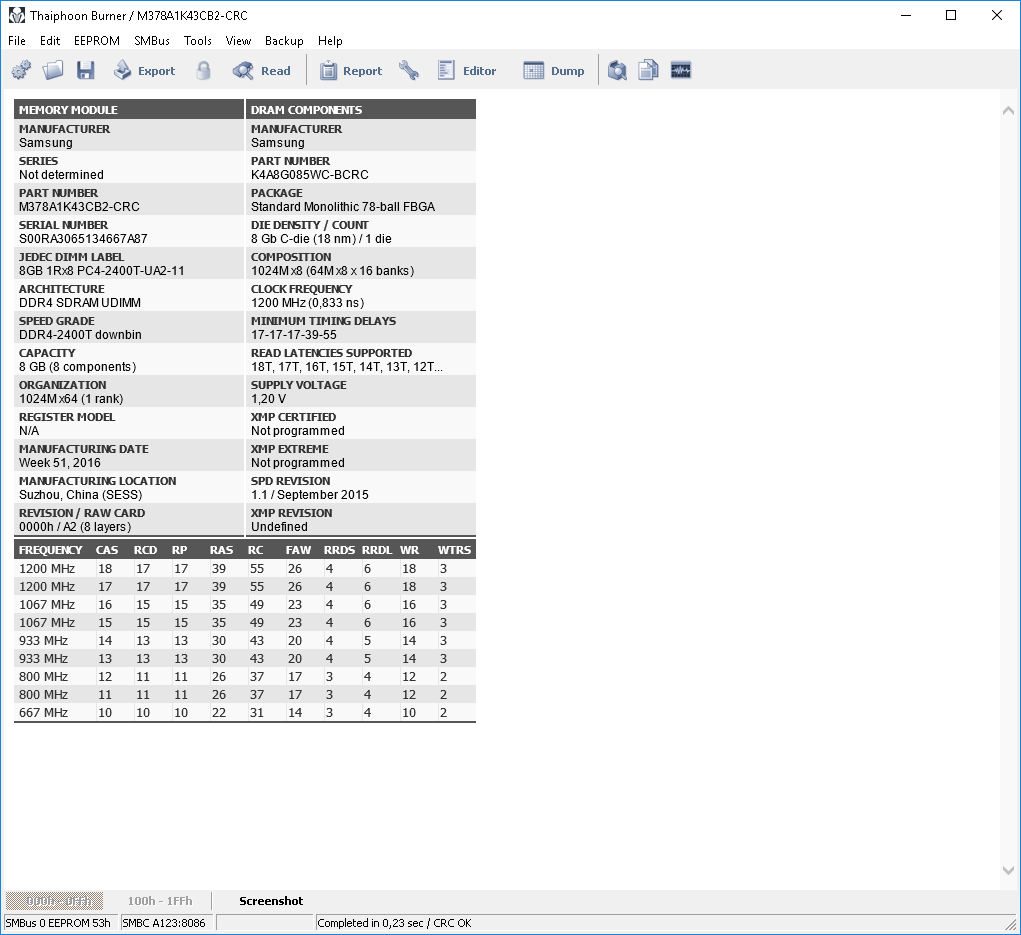This screenshot has width=1021, height=935.
Task: Click 'SMBus 0 EEPROM 53h' status entry
Action: pos(61,923)
